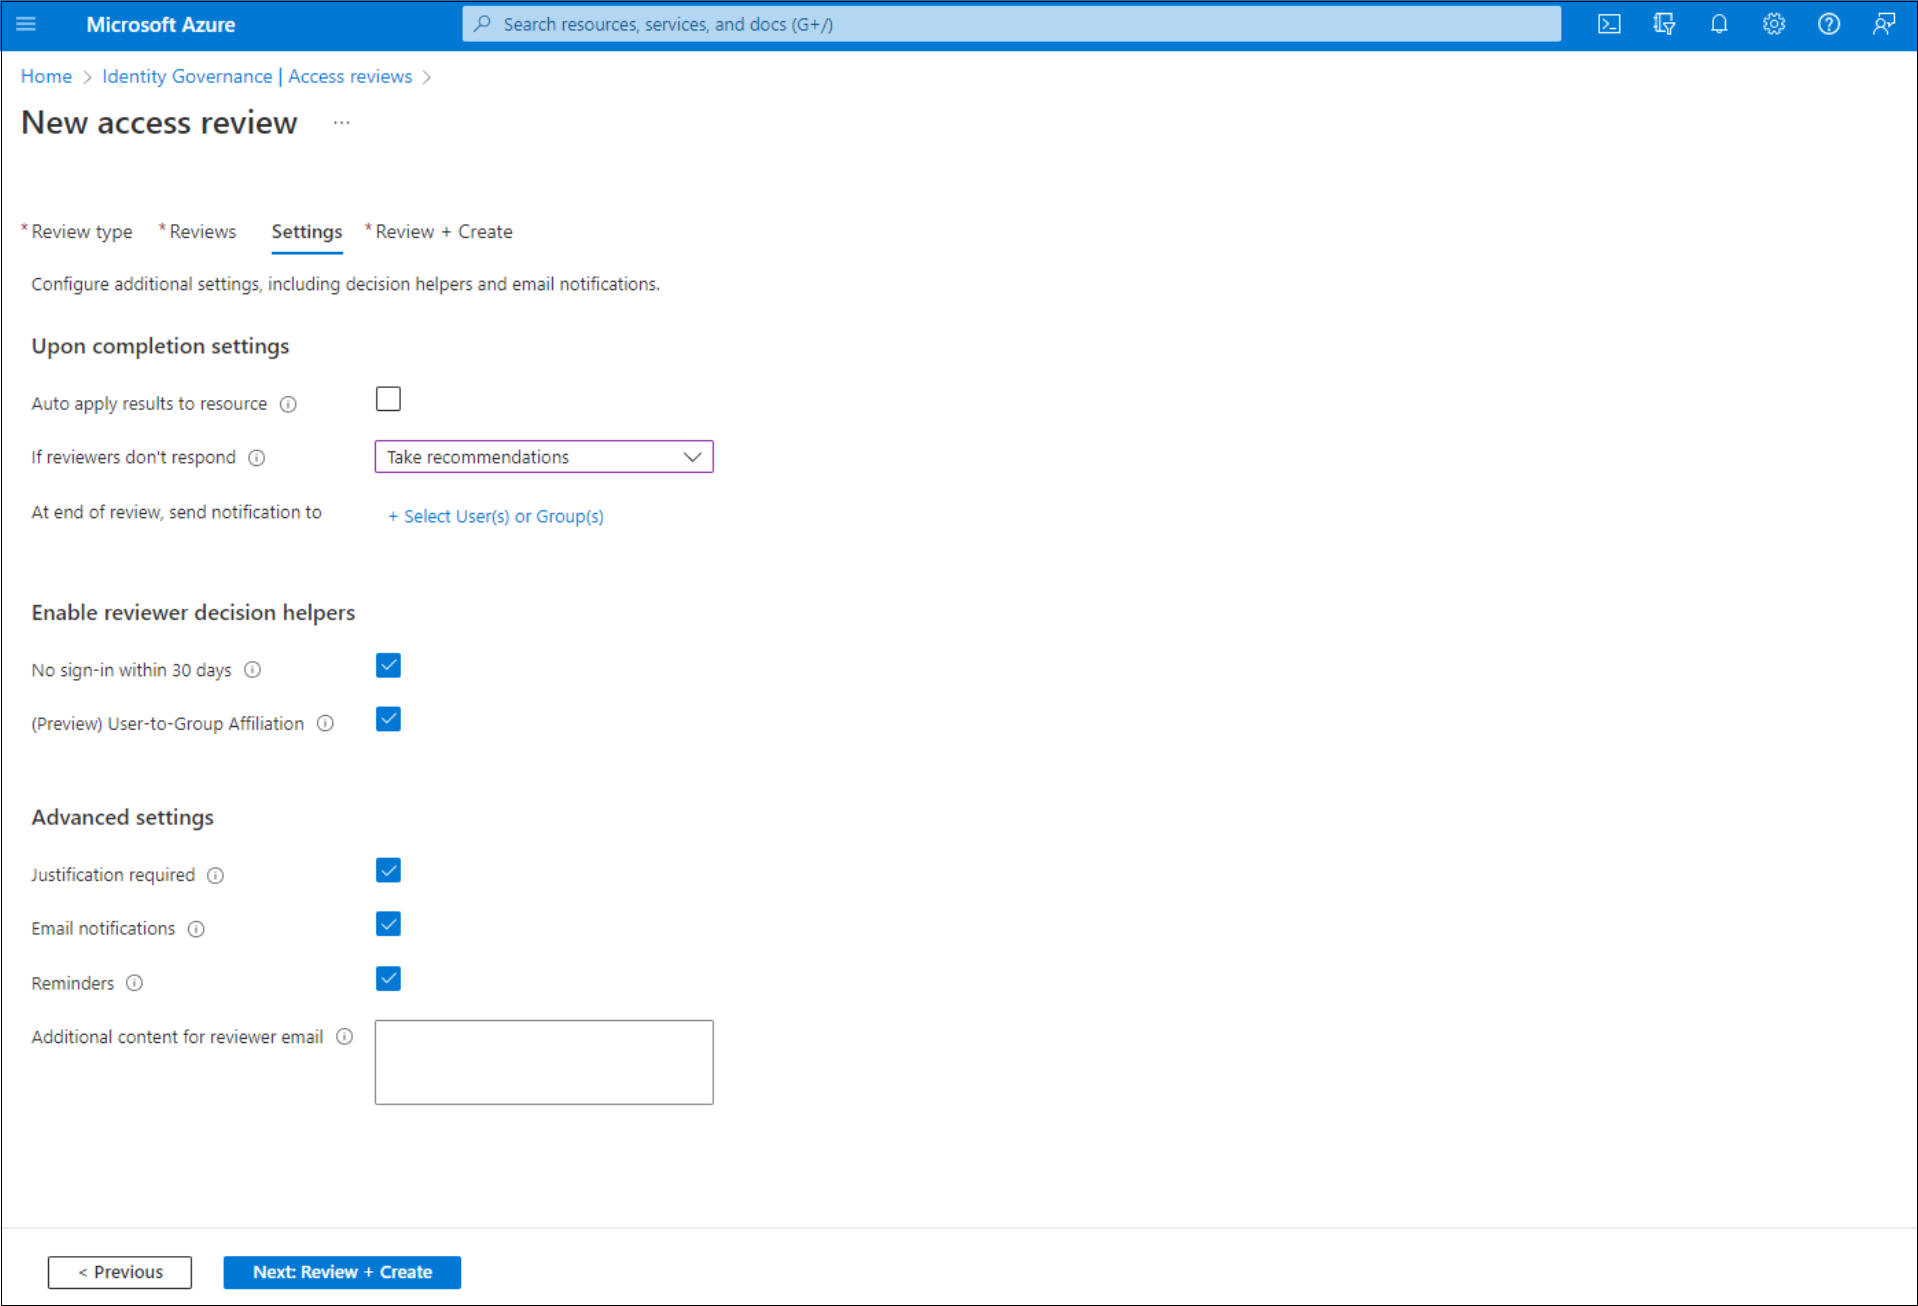Expand Take recommendations options
1918x1306 pixels.
(692, 456)
